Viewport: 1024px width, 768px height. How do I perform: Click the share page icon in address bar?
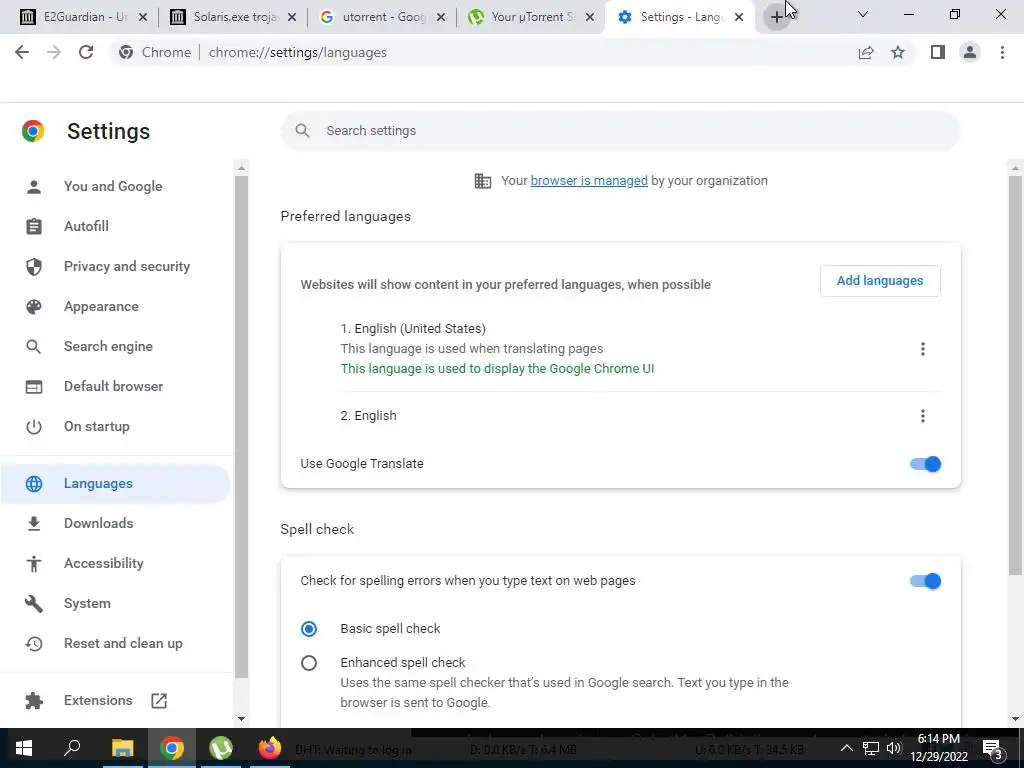(866, 52)
